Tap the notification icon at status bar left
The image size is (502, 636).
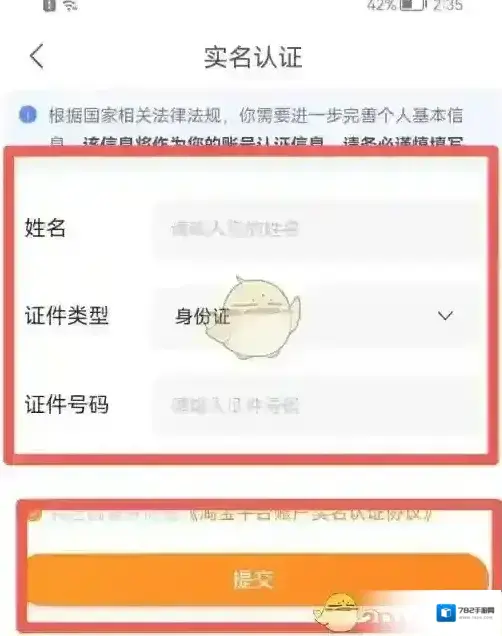coord(49,5)
